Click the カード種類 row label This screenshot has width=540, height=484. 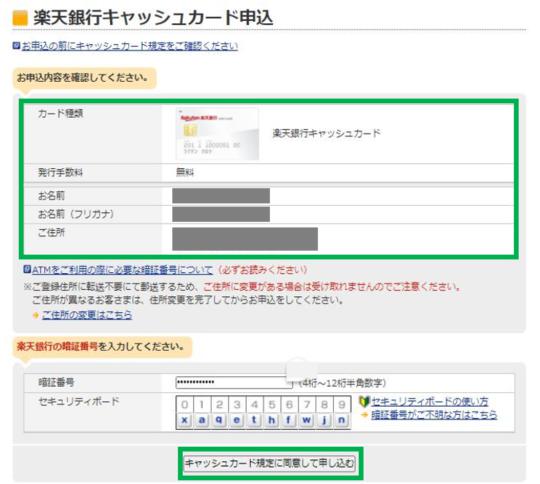coord(61,113)
